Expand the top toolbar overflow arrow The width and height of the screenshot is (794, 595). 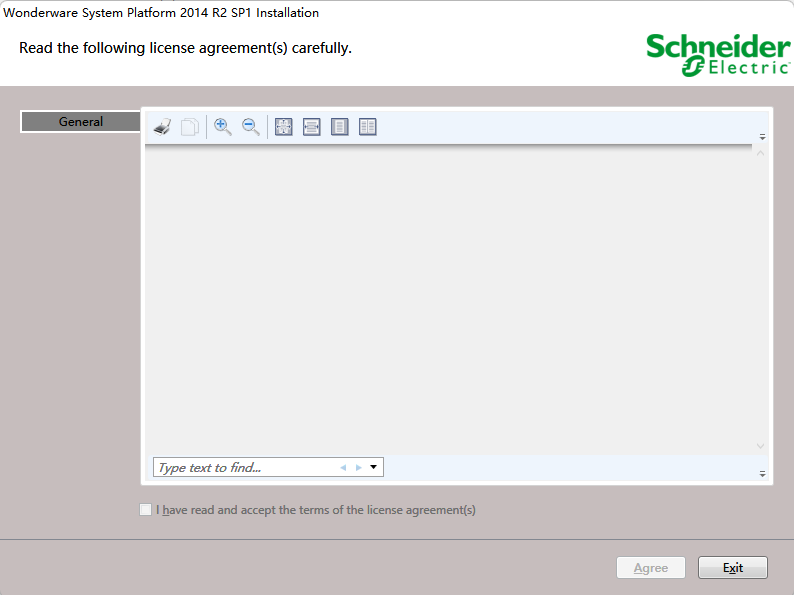pos(762,137)
